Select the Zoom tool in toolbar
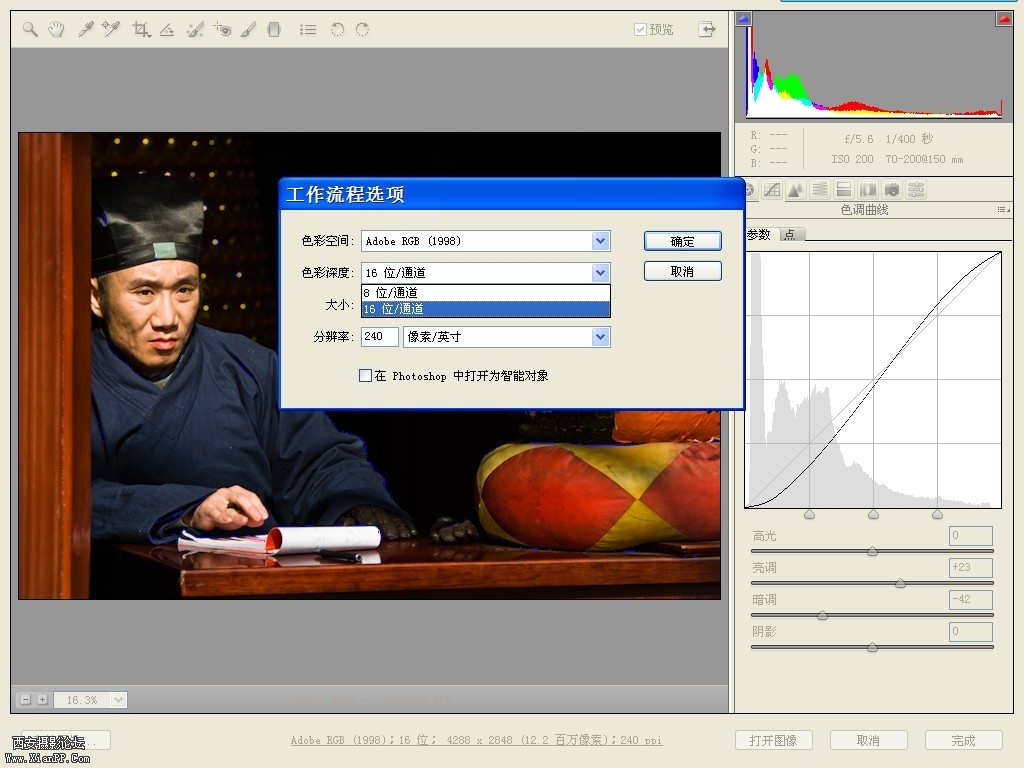The width and height of the screenshot is (1024, 768). (x=30, y=30)
